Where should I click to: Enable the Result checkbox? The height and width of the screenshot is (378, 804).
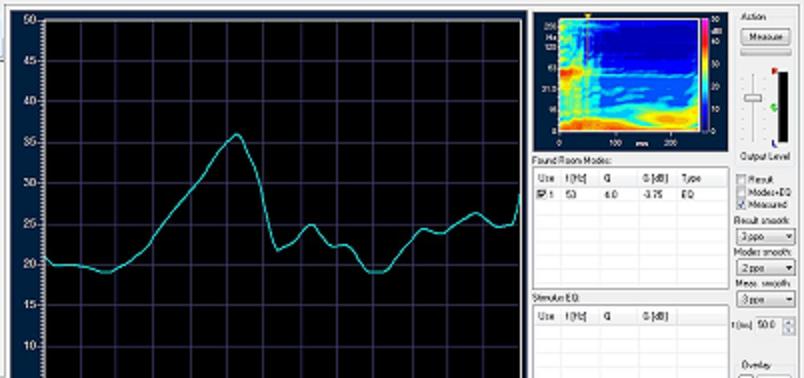(x=741, y=179)
